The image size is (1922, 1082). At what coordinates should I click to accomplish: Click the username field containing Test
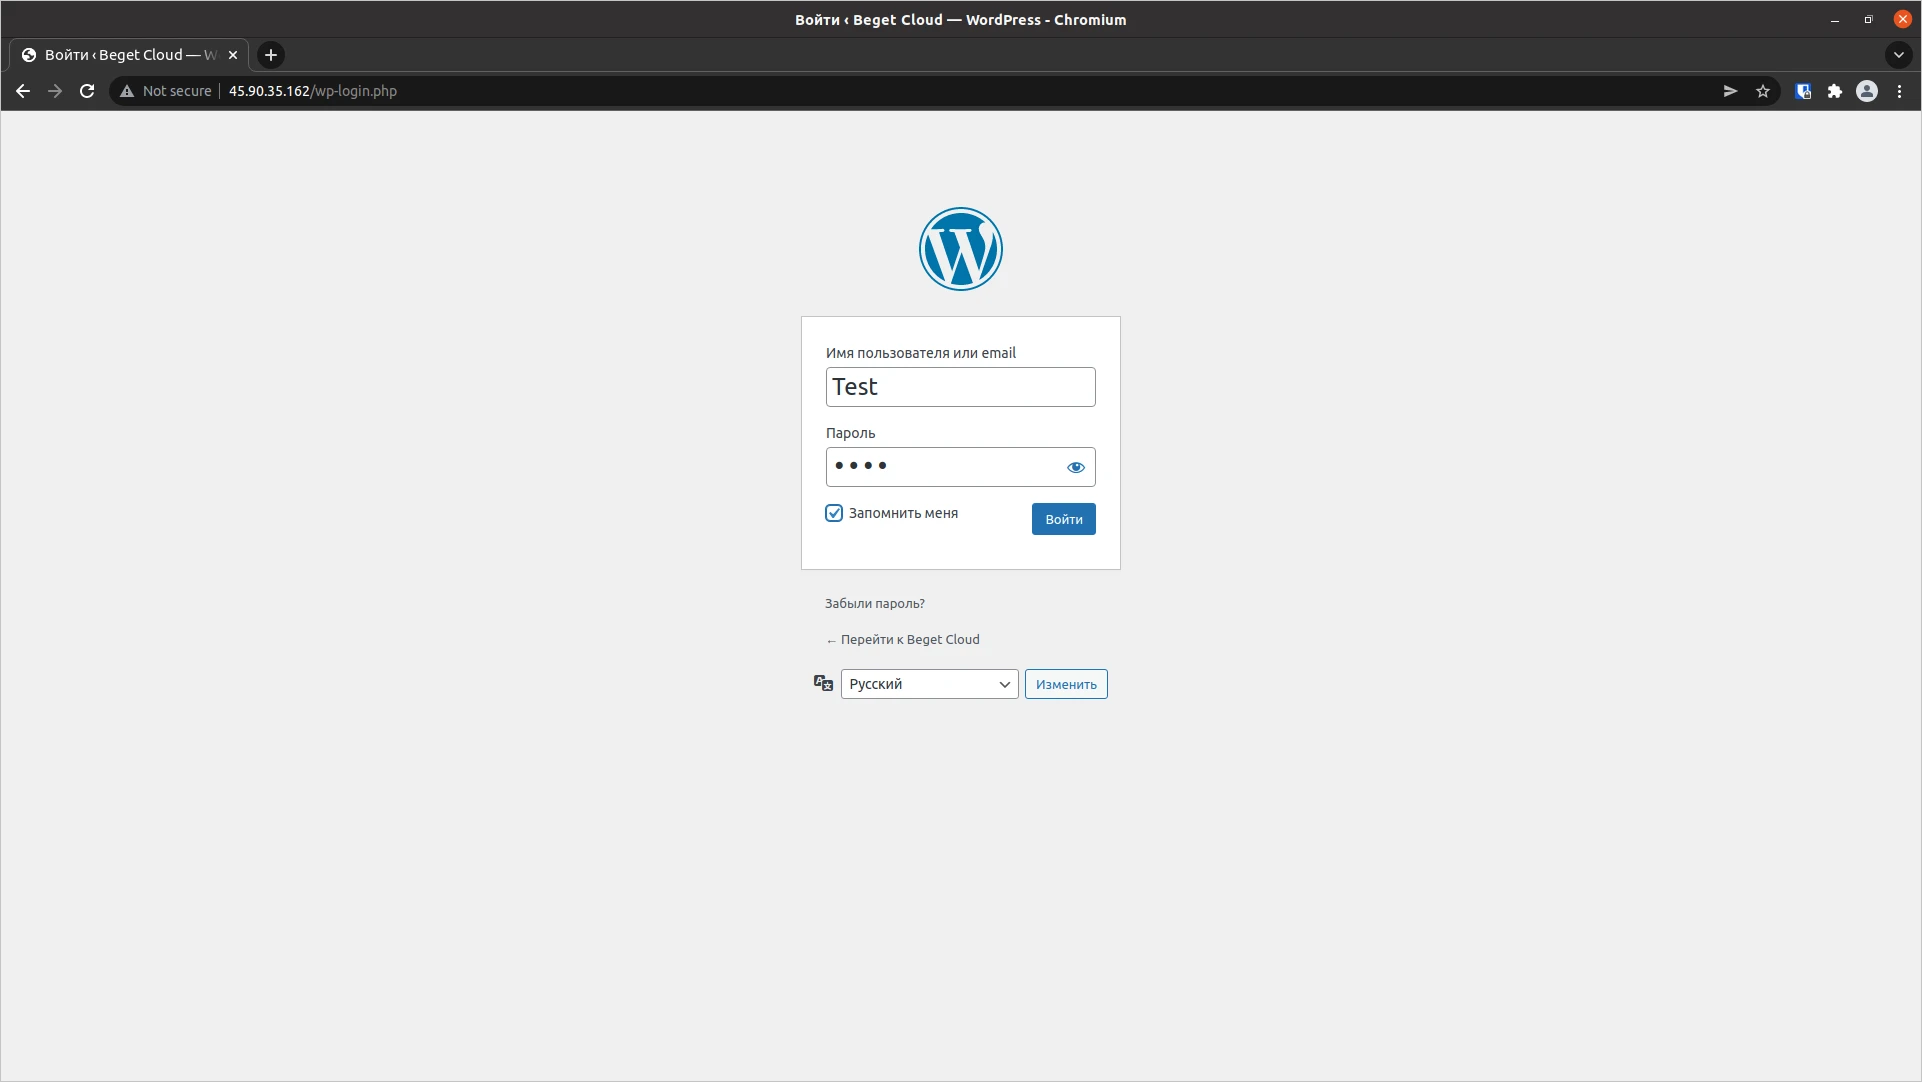[x=960, y=387]
